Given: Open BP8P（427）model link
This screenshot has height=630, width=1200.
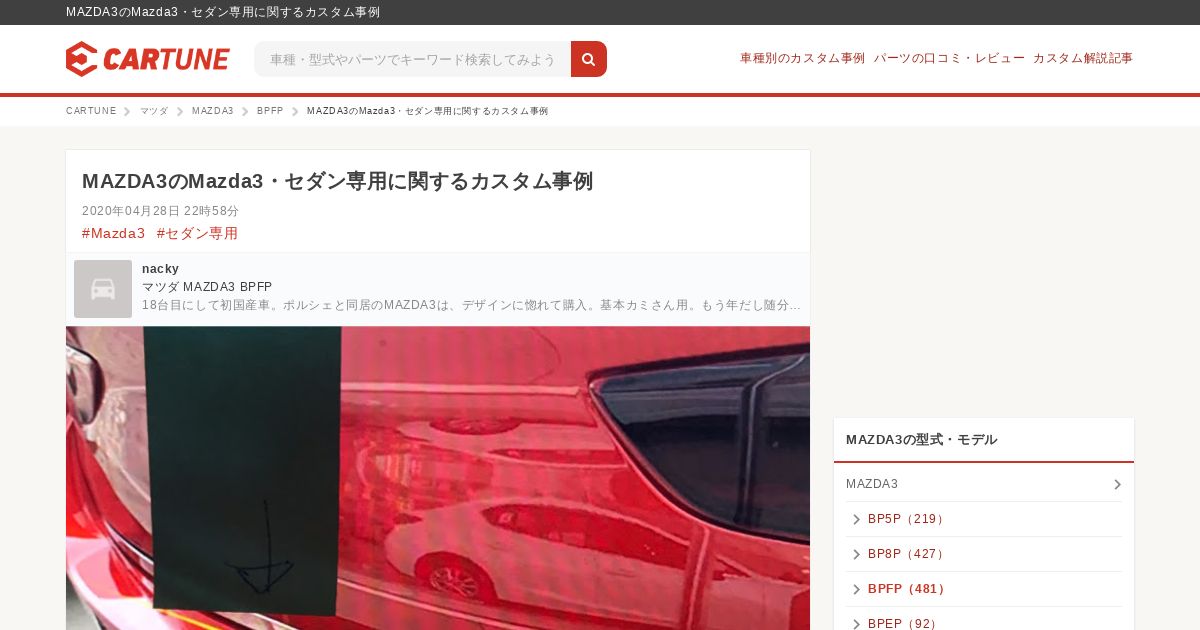Looking at the screenshot, I should click(x=907, y=554).
